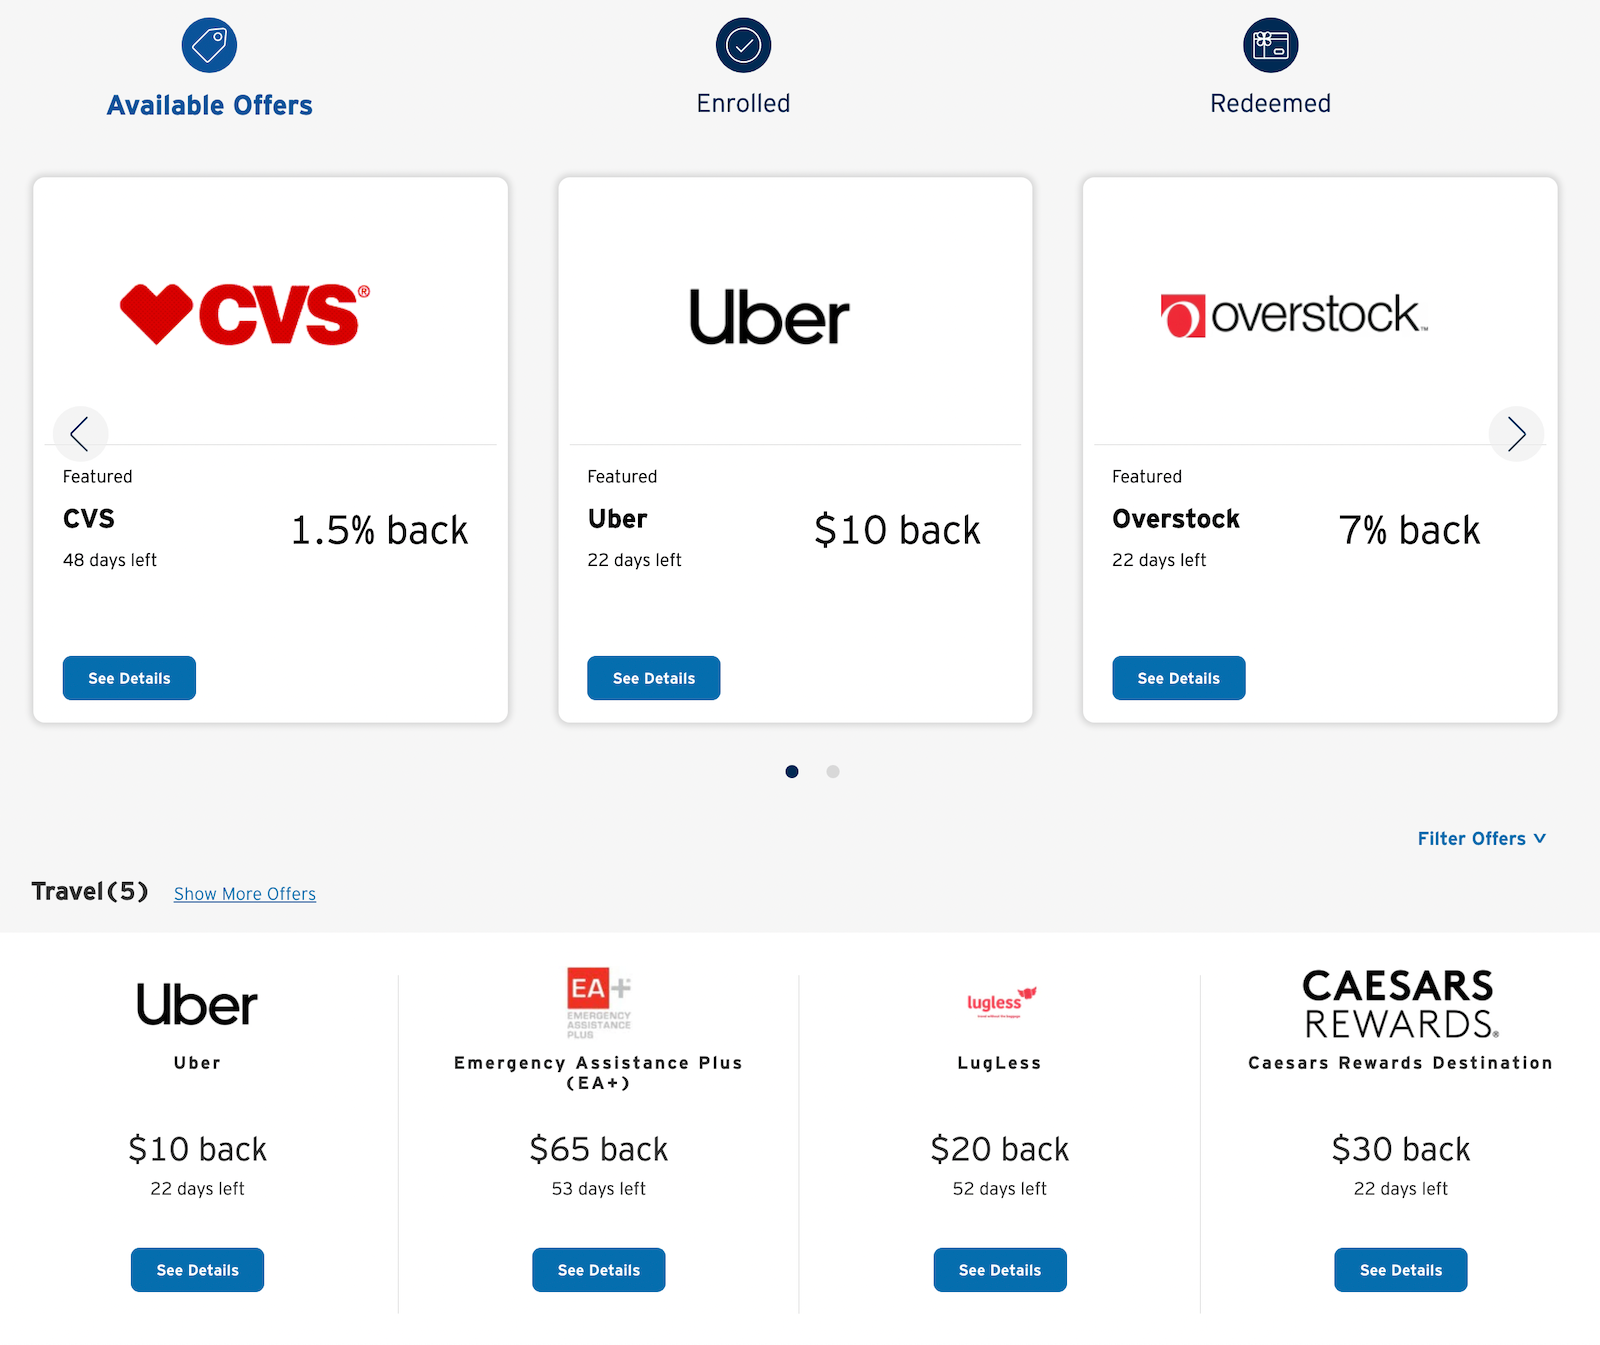
Task: Click the Available Offers tag icon
Action: point(209,45)
